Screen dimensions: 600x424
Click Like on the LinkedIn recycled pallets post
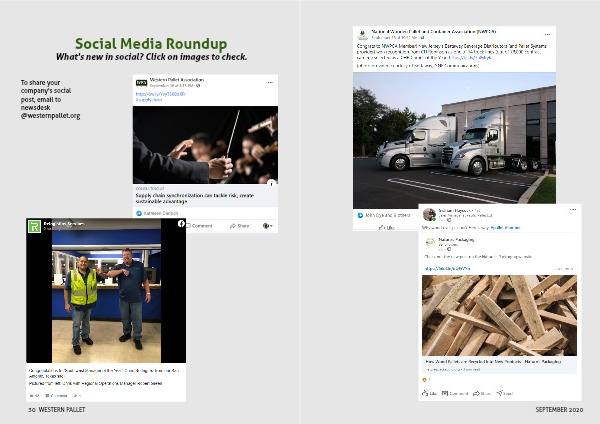[x=429, y=393]
